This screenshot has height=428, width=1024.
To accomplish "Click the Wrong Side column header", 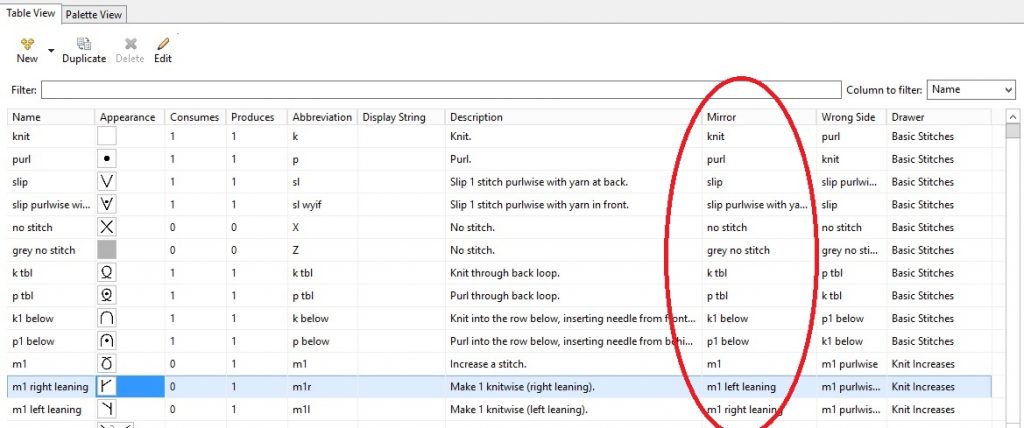I will click(x=852, y=117).
